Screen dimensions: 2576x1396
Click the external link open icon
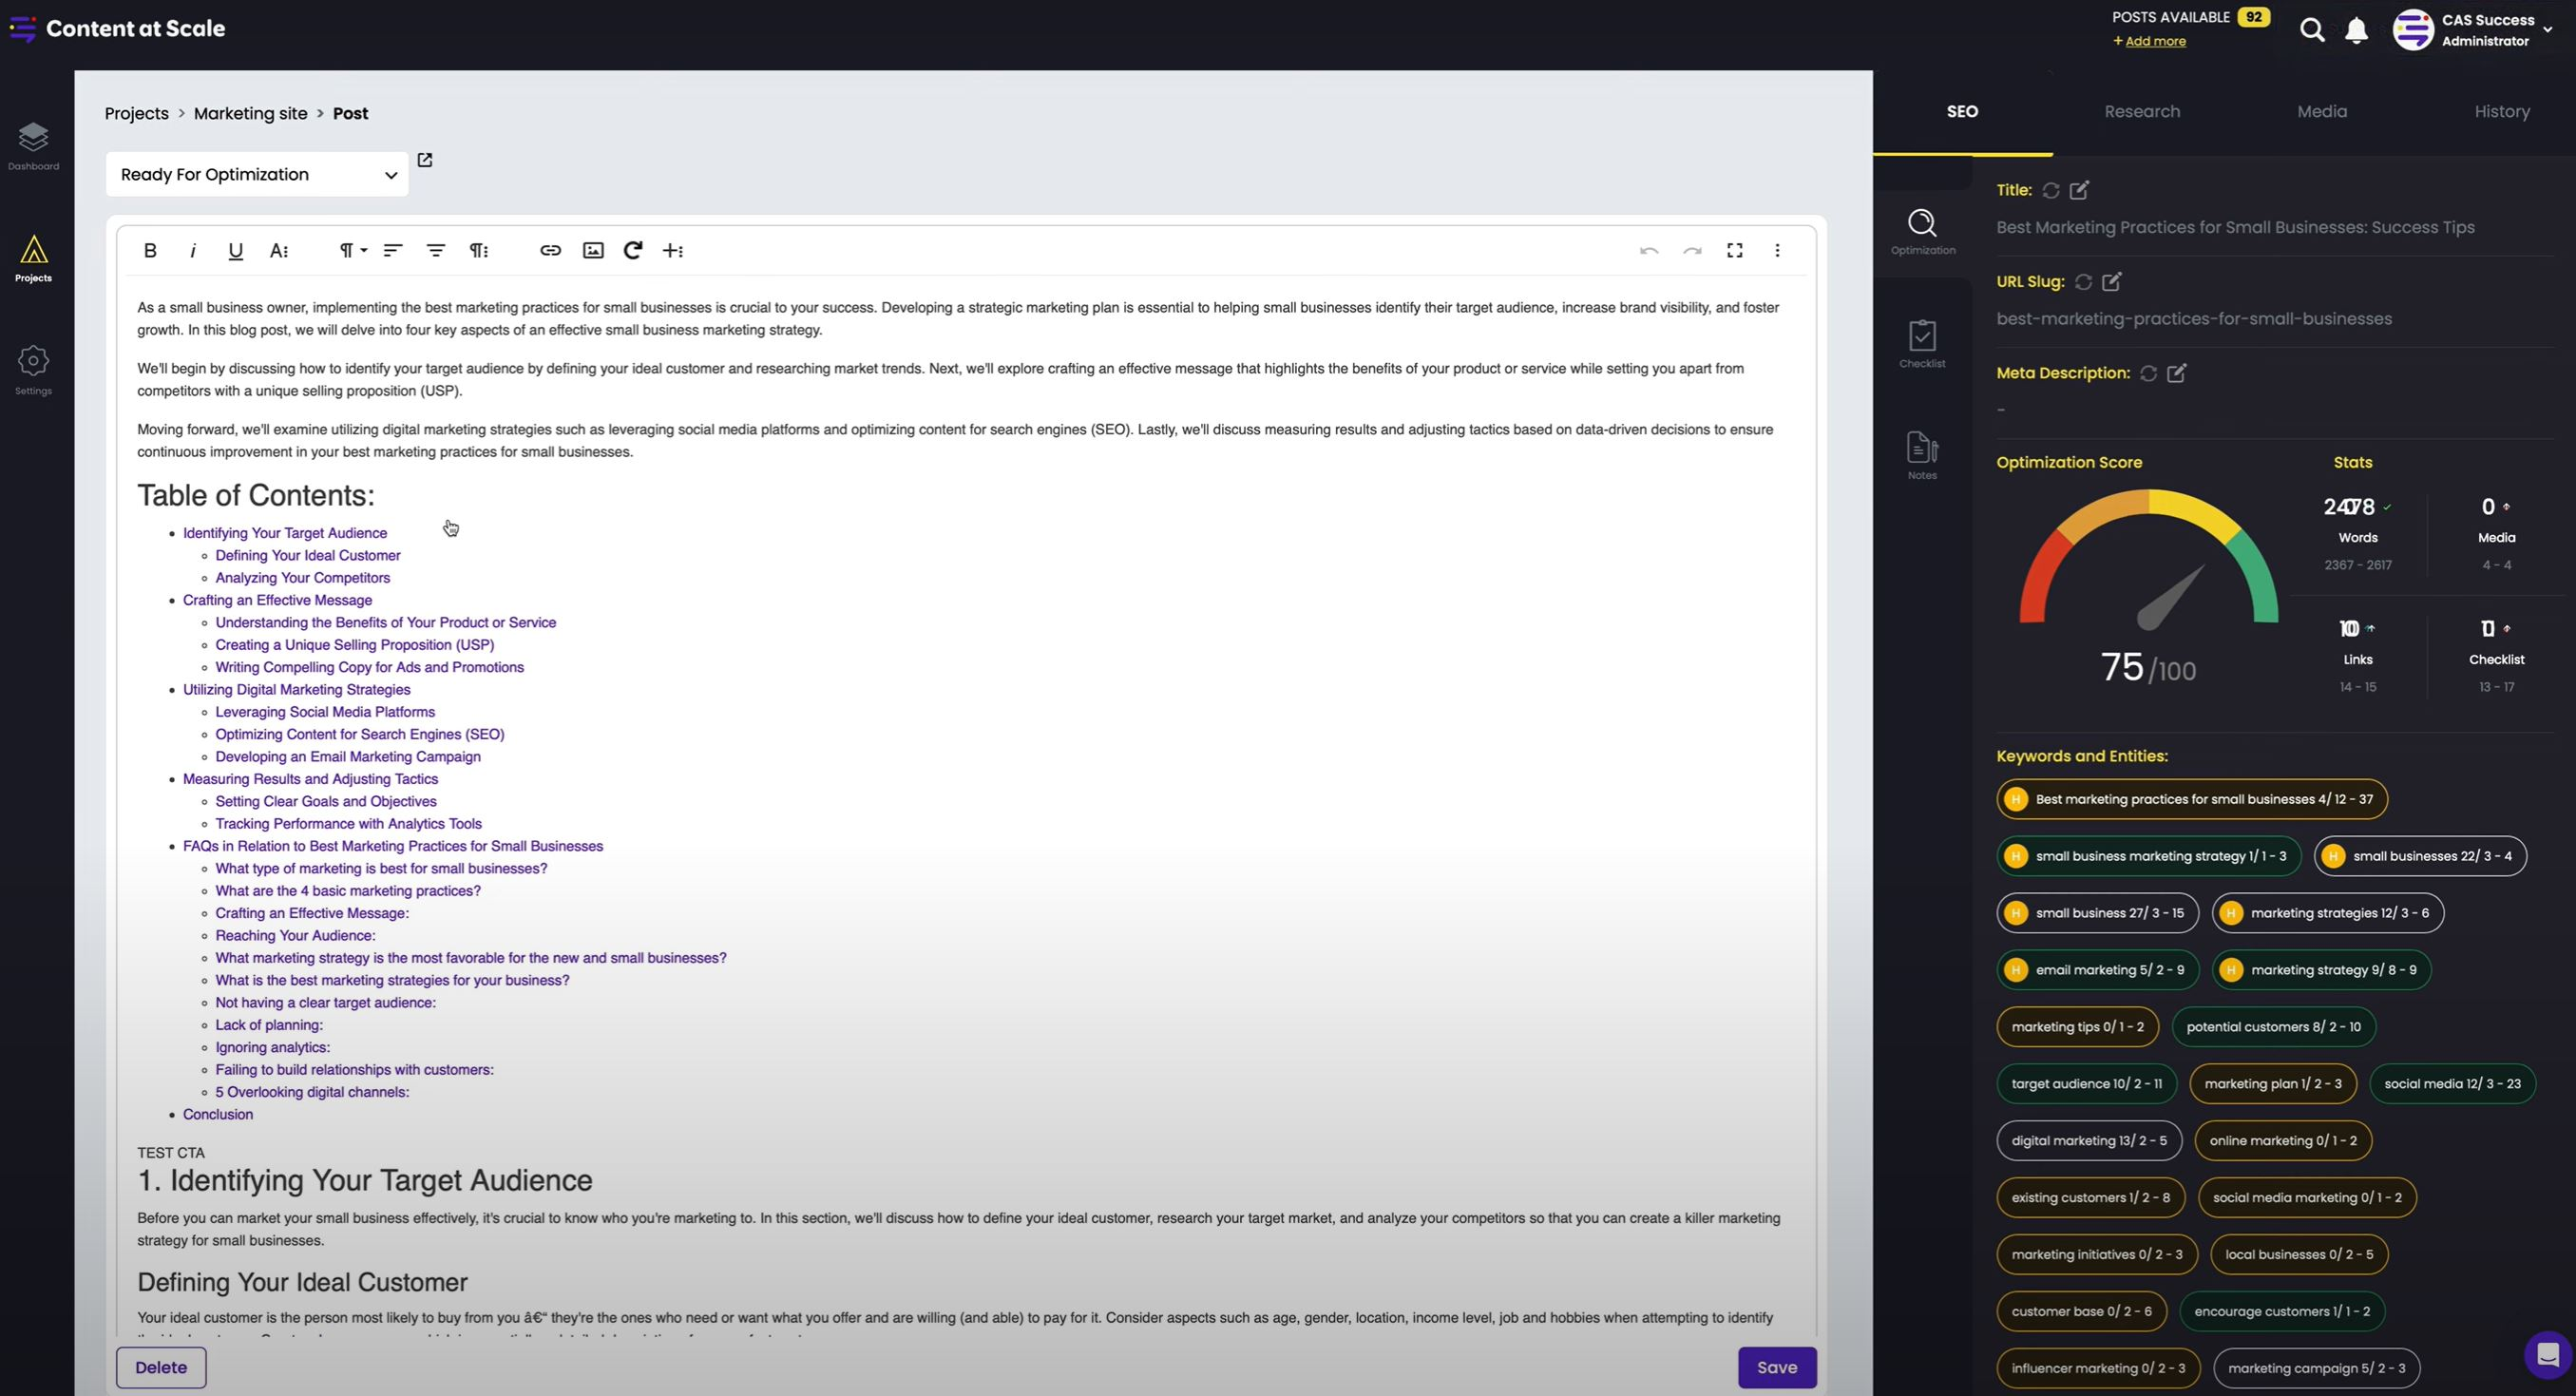(425, 160)
